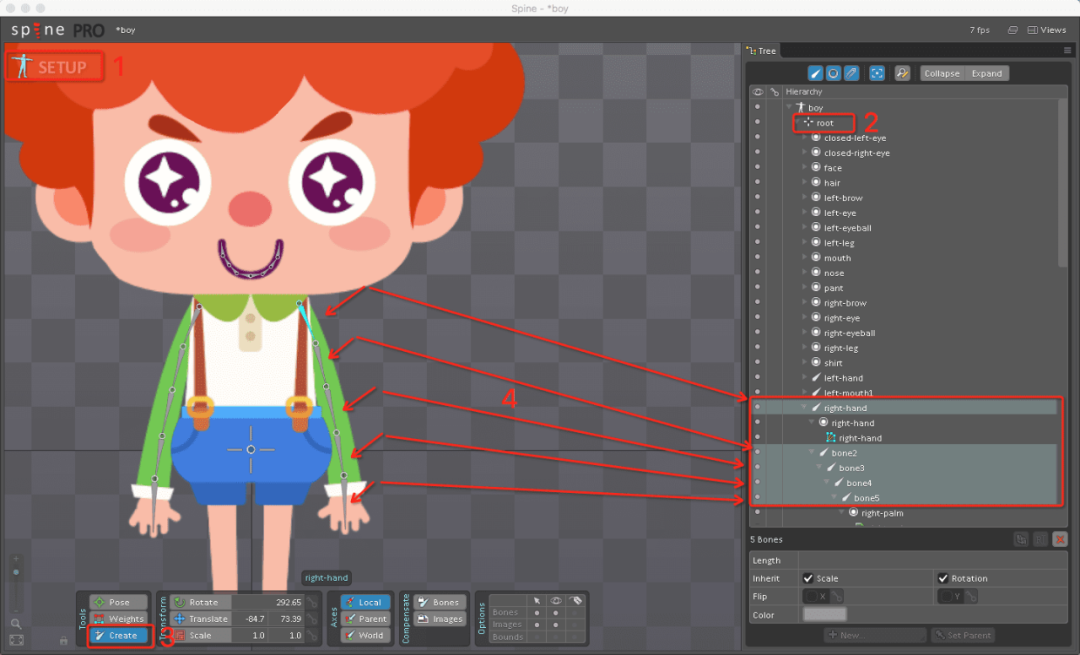Viewport: 1080px width, 655px height.
Task: Expand the hair slot node
Action: (804, 183)
